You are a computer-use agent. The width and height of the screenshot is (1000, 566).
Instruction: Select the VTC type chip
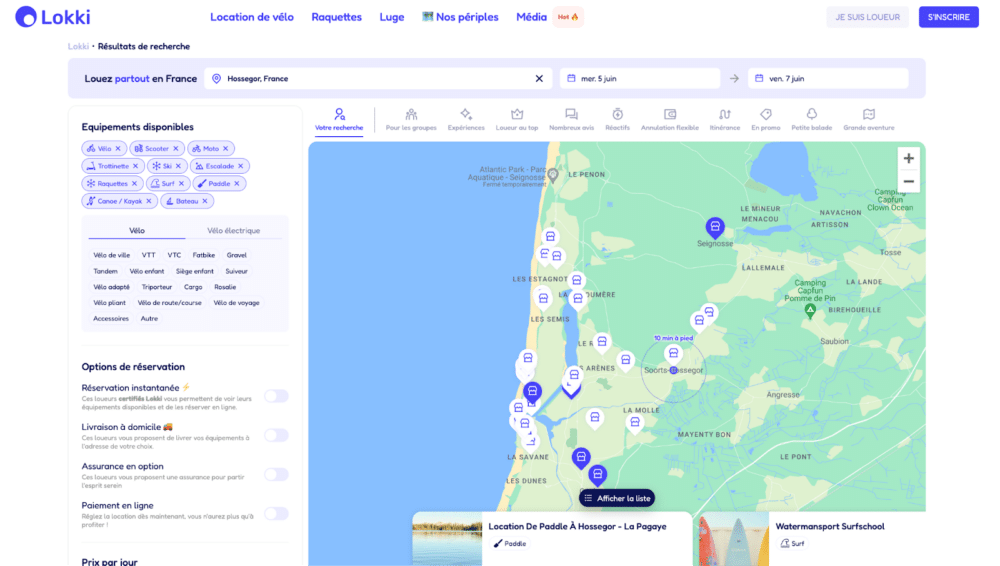[174, 255]
